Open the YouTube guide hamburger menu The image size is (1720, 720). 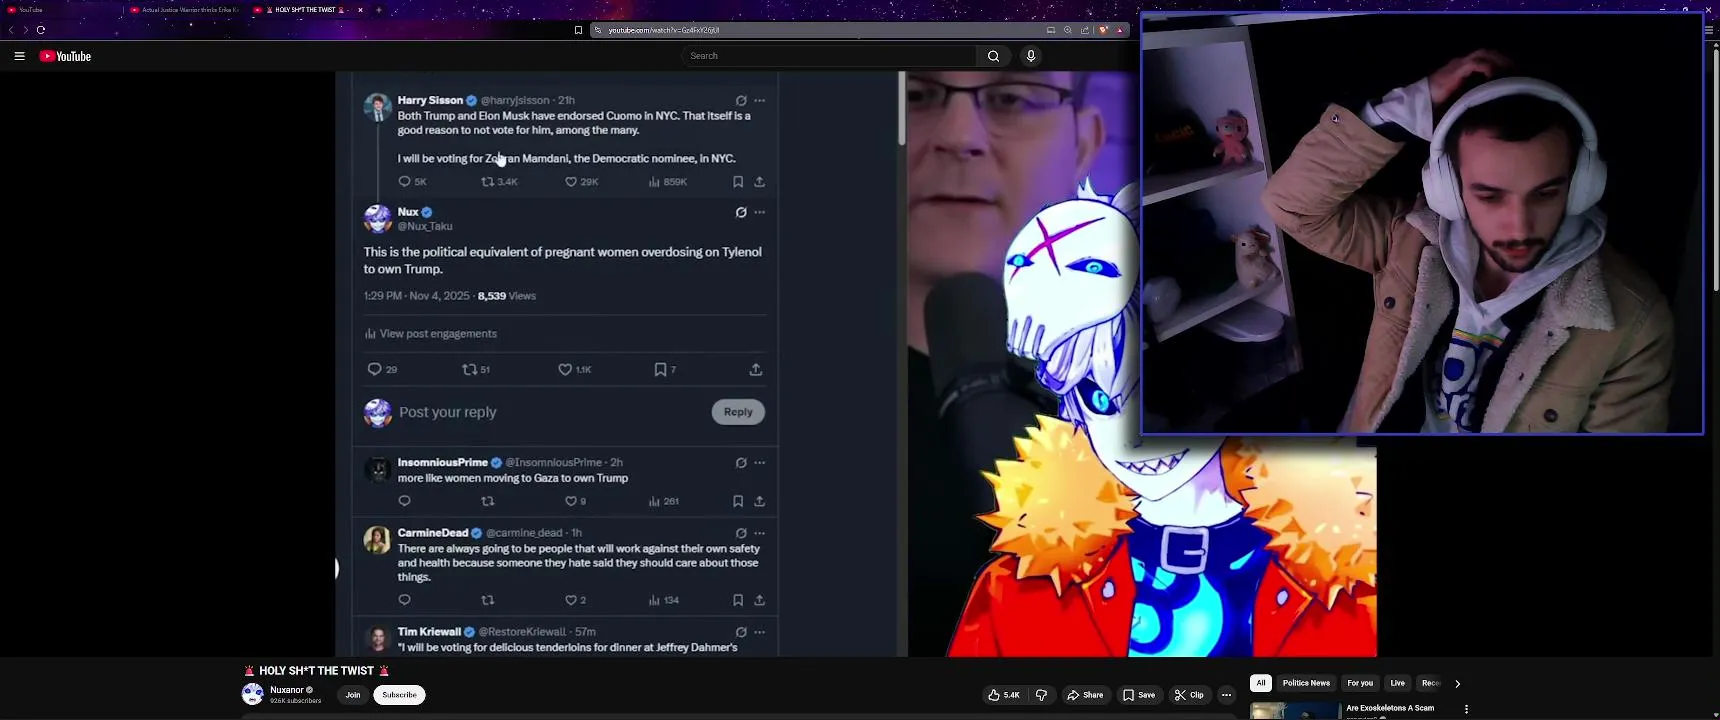tap(19, 57)
